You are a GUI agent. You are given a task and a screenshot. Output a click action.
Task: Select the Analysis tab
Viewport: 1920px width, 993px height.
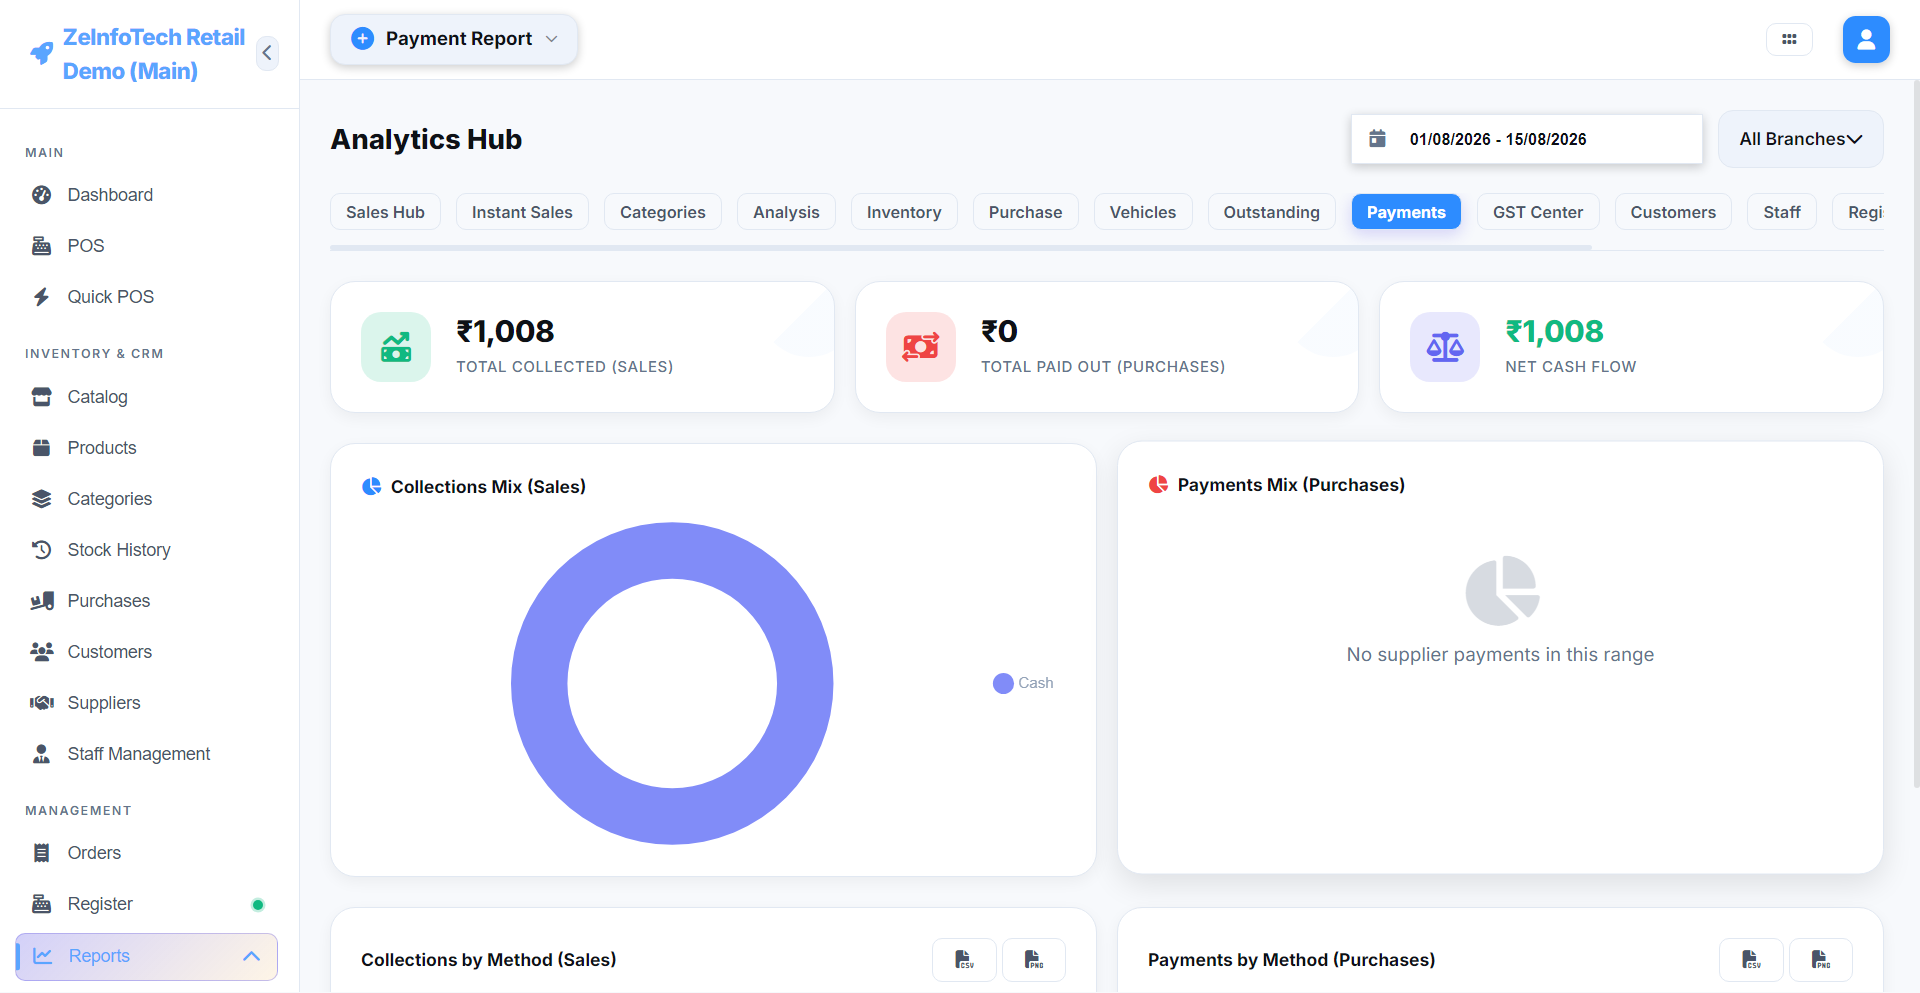point(786,212)
